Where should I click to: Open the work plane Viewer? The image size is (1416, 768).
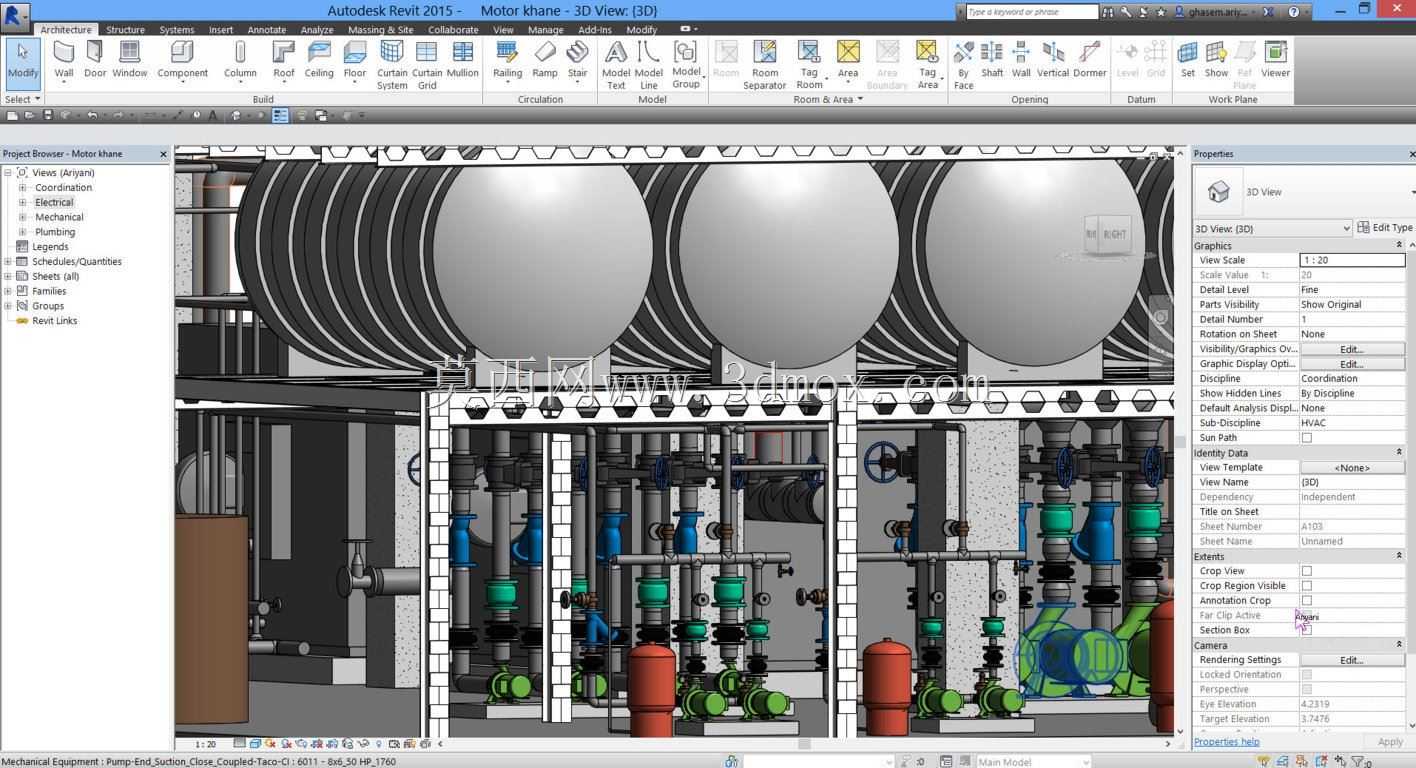(x=1275, y=60)
